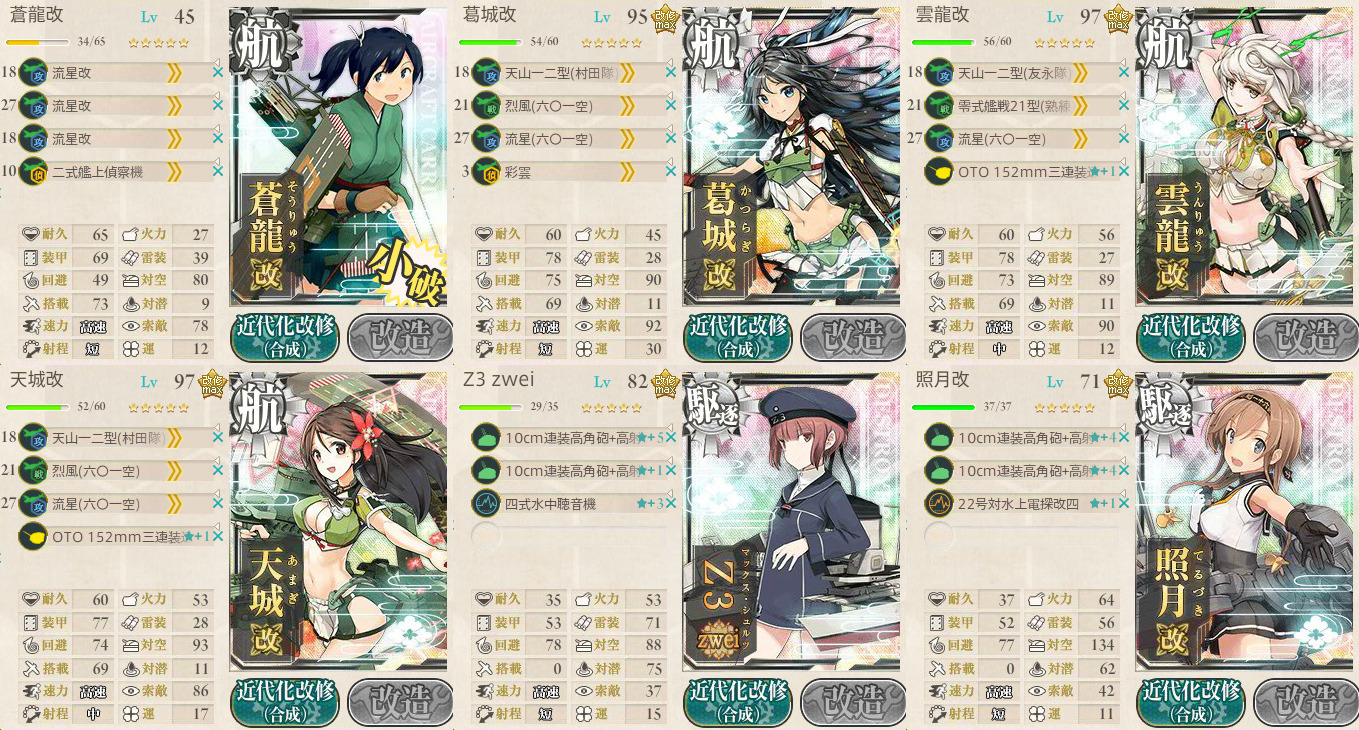Open 近代化改修 for Z3 zwei
Viewport: 1359px width, 730px height.
point(738,701)
